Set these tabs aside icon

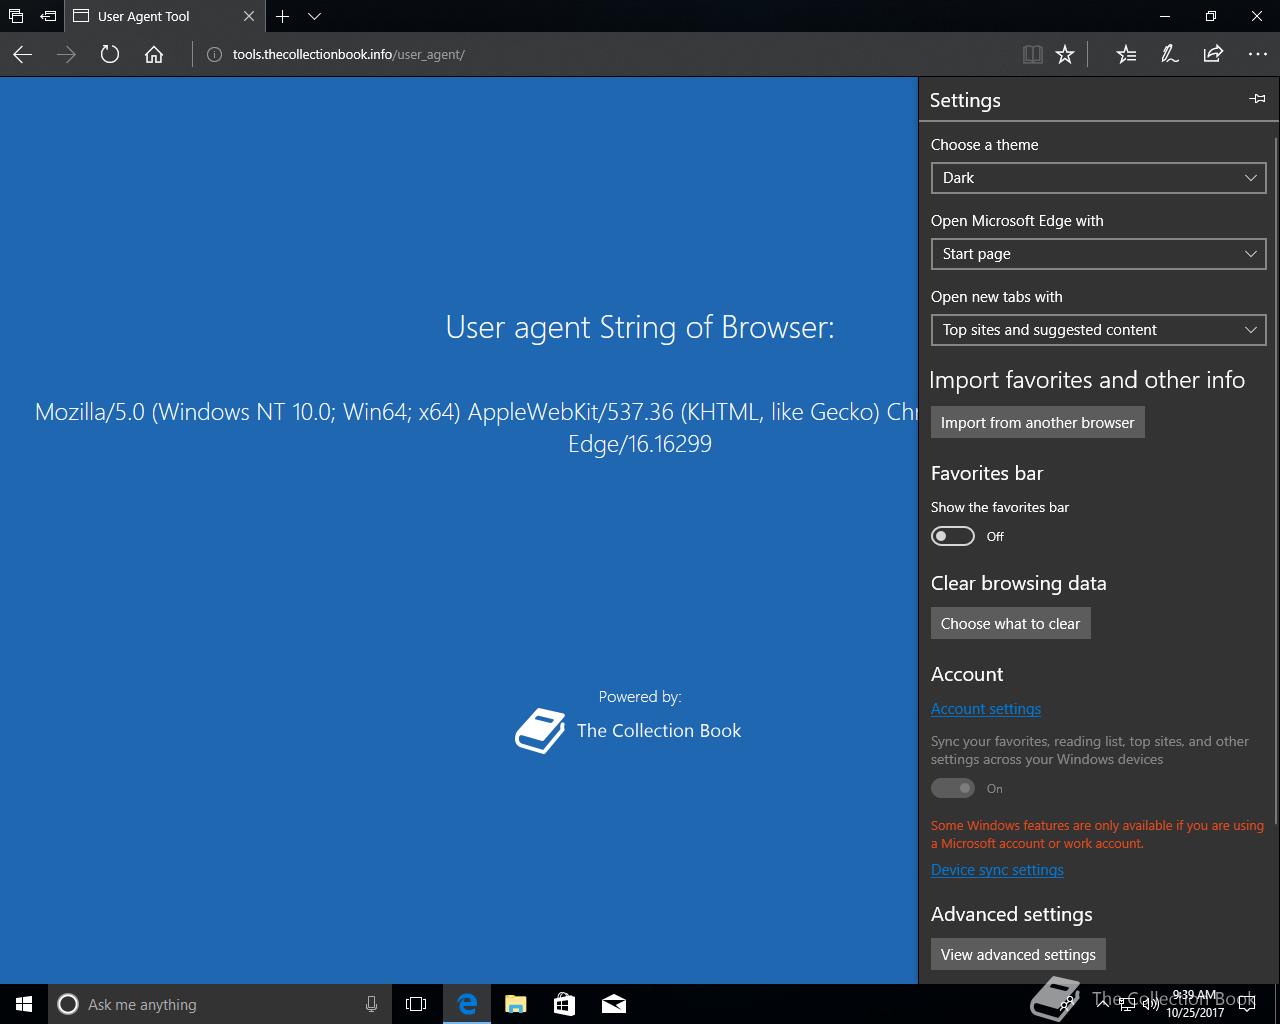[48, 16]
